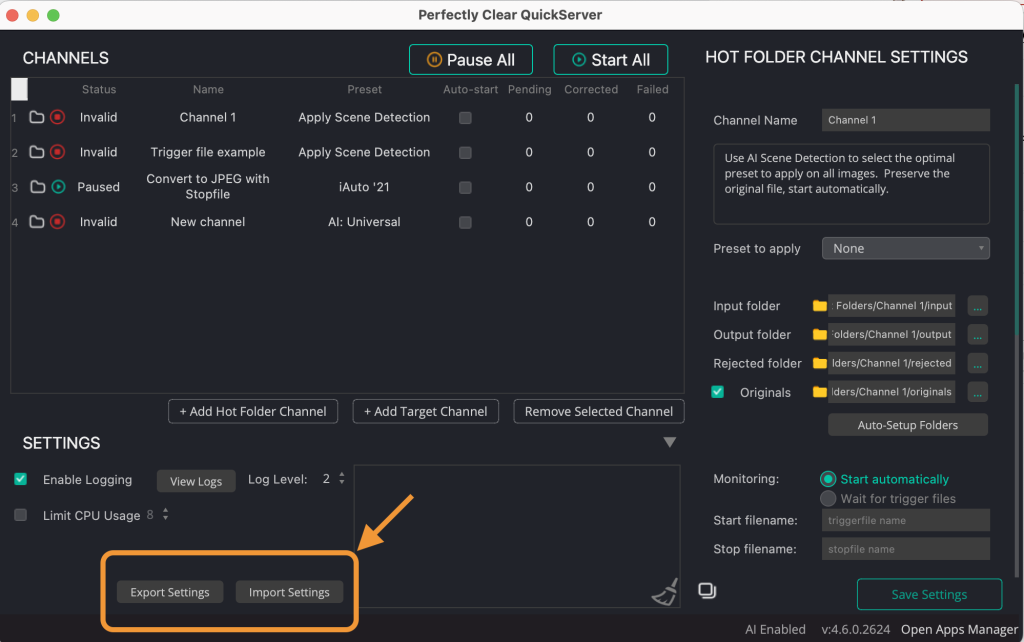Click yellow folder icon beside Input folder
Screen dimensions: 1024x642
[x=820, y=306]
